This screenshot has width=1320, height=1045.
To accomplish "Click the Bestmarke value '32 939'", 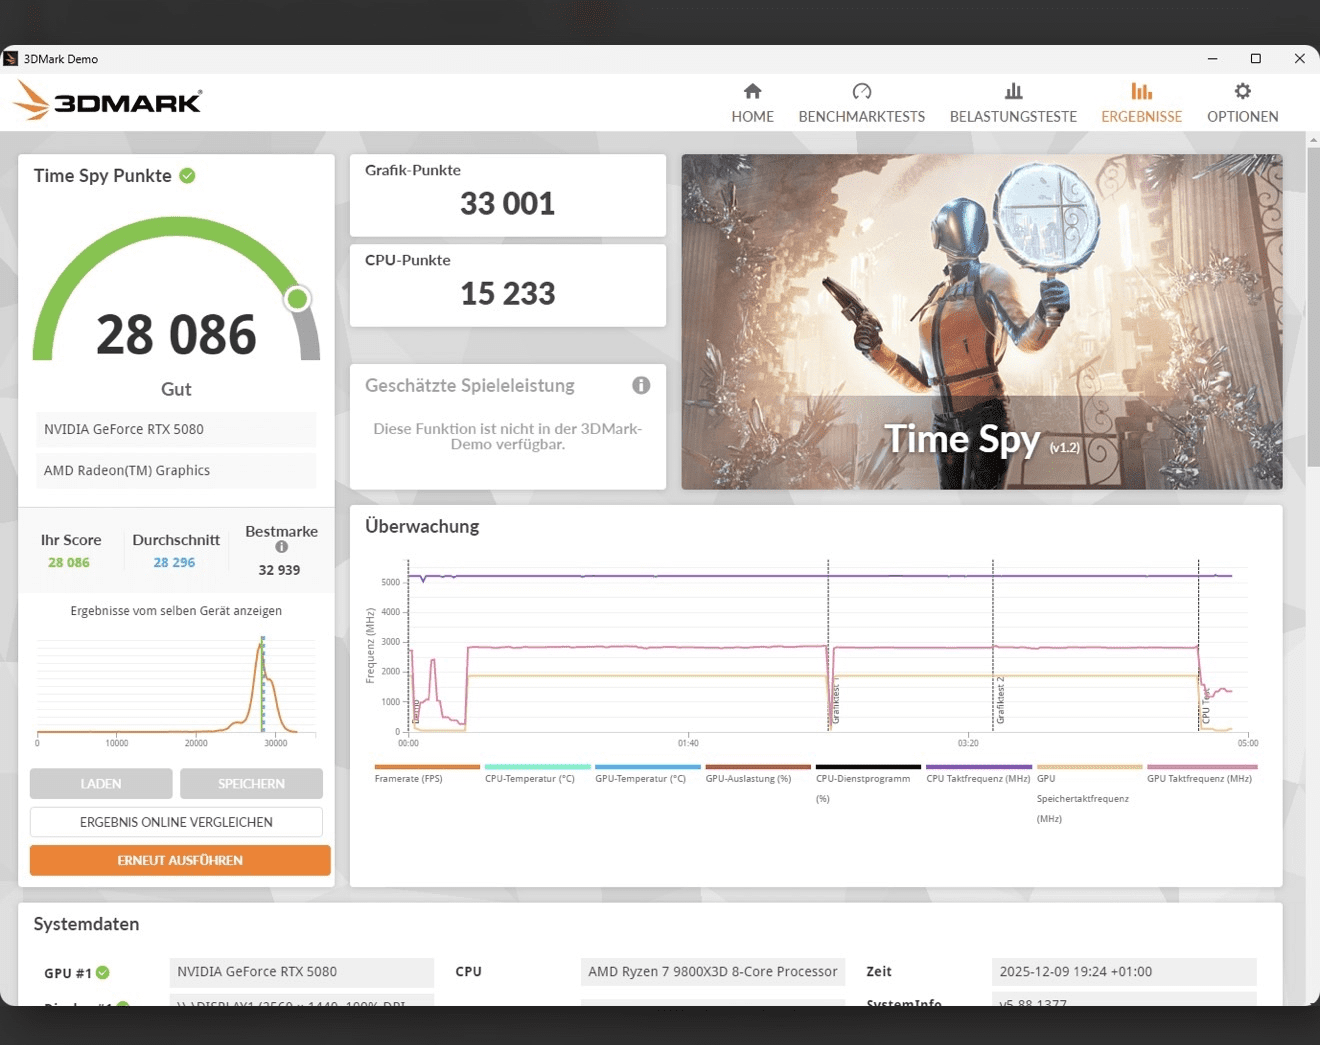I will pos(279,570).
